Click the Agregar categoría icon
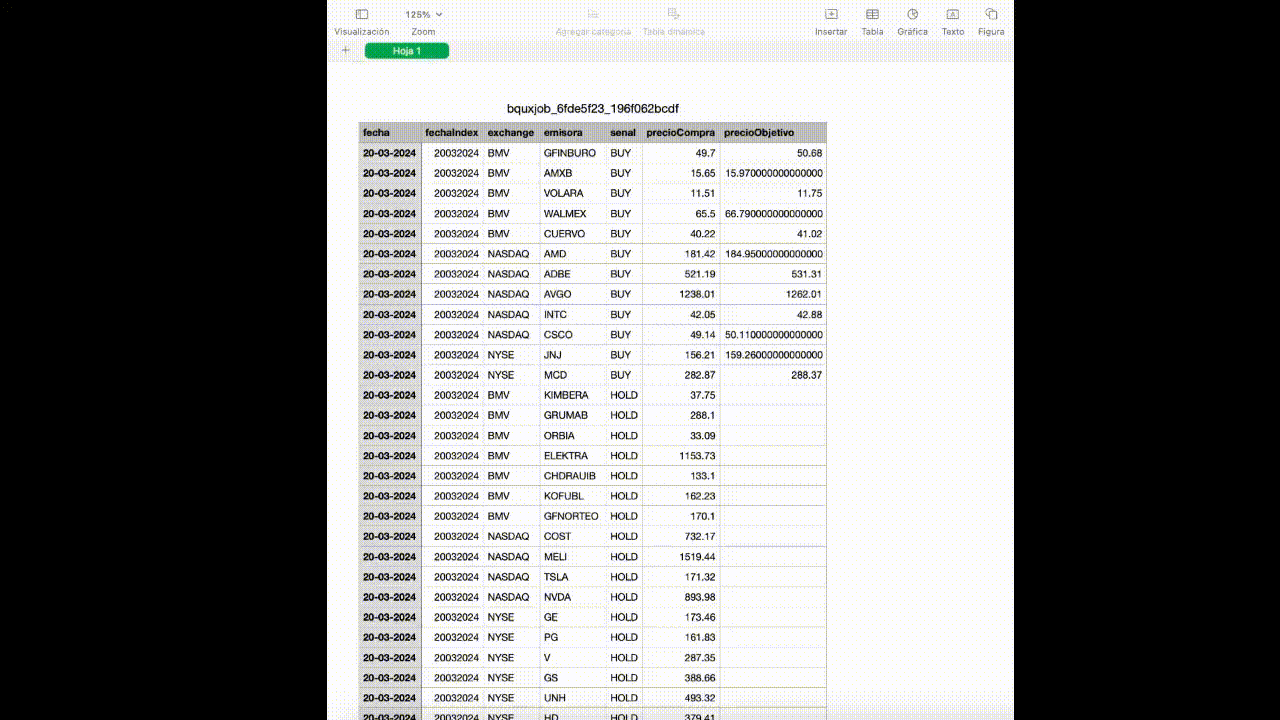The height and width of the screenshot is (720, 1280). click(593, 14)
